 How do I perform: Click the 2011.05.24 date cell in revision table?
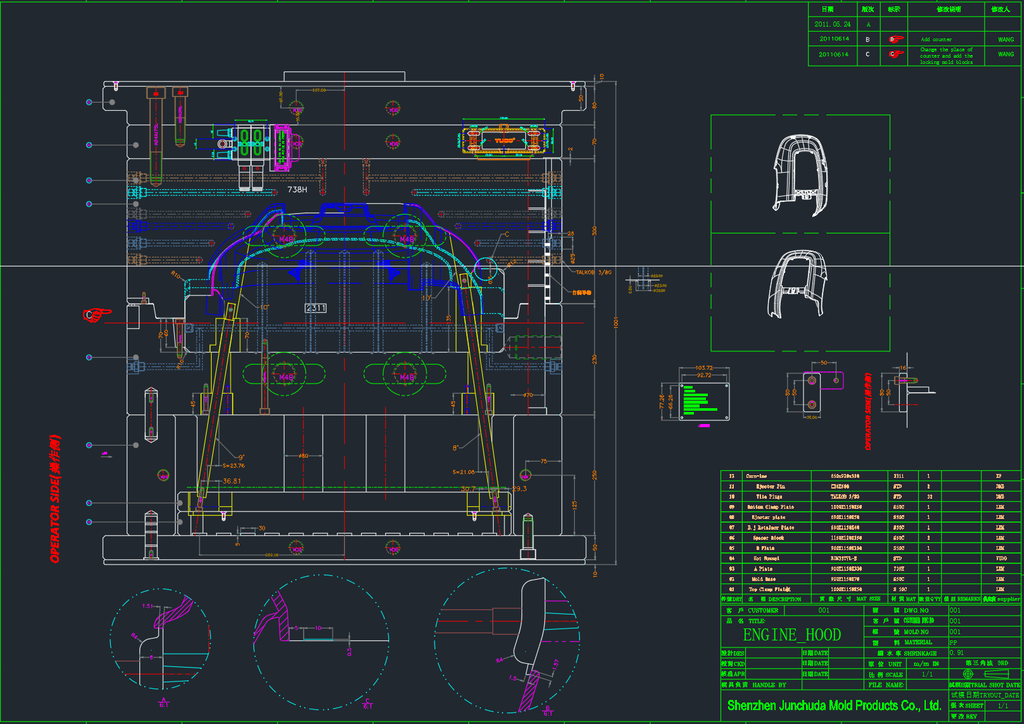[832, 24]
